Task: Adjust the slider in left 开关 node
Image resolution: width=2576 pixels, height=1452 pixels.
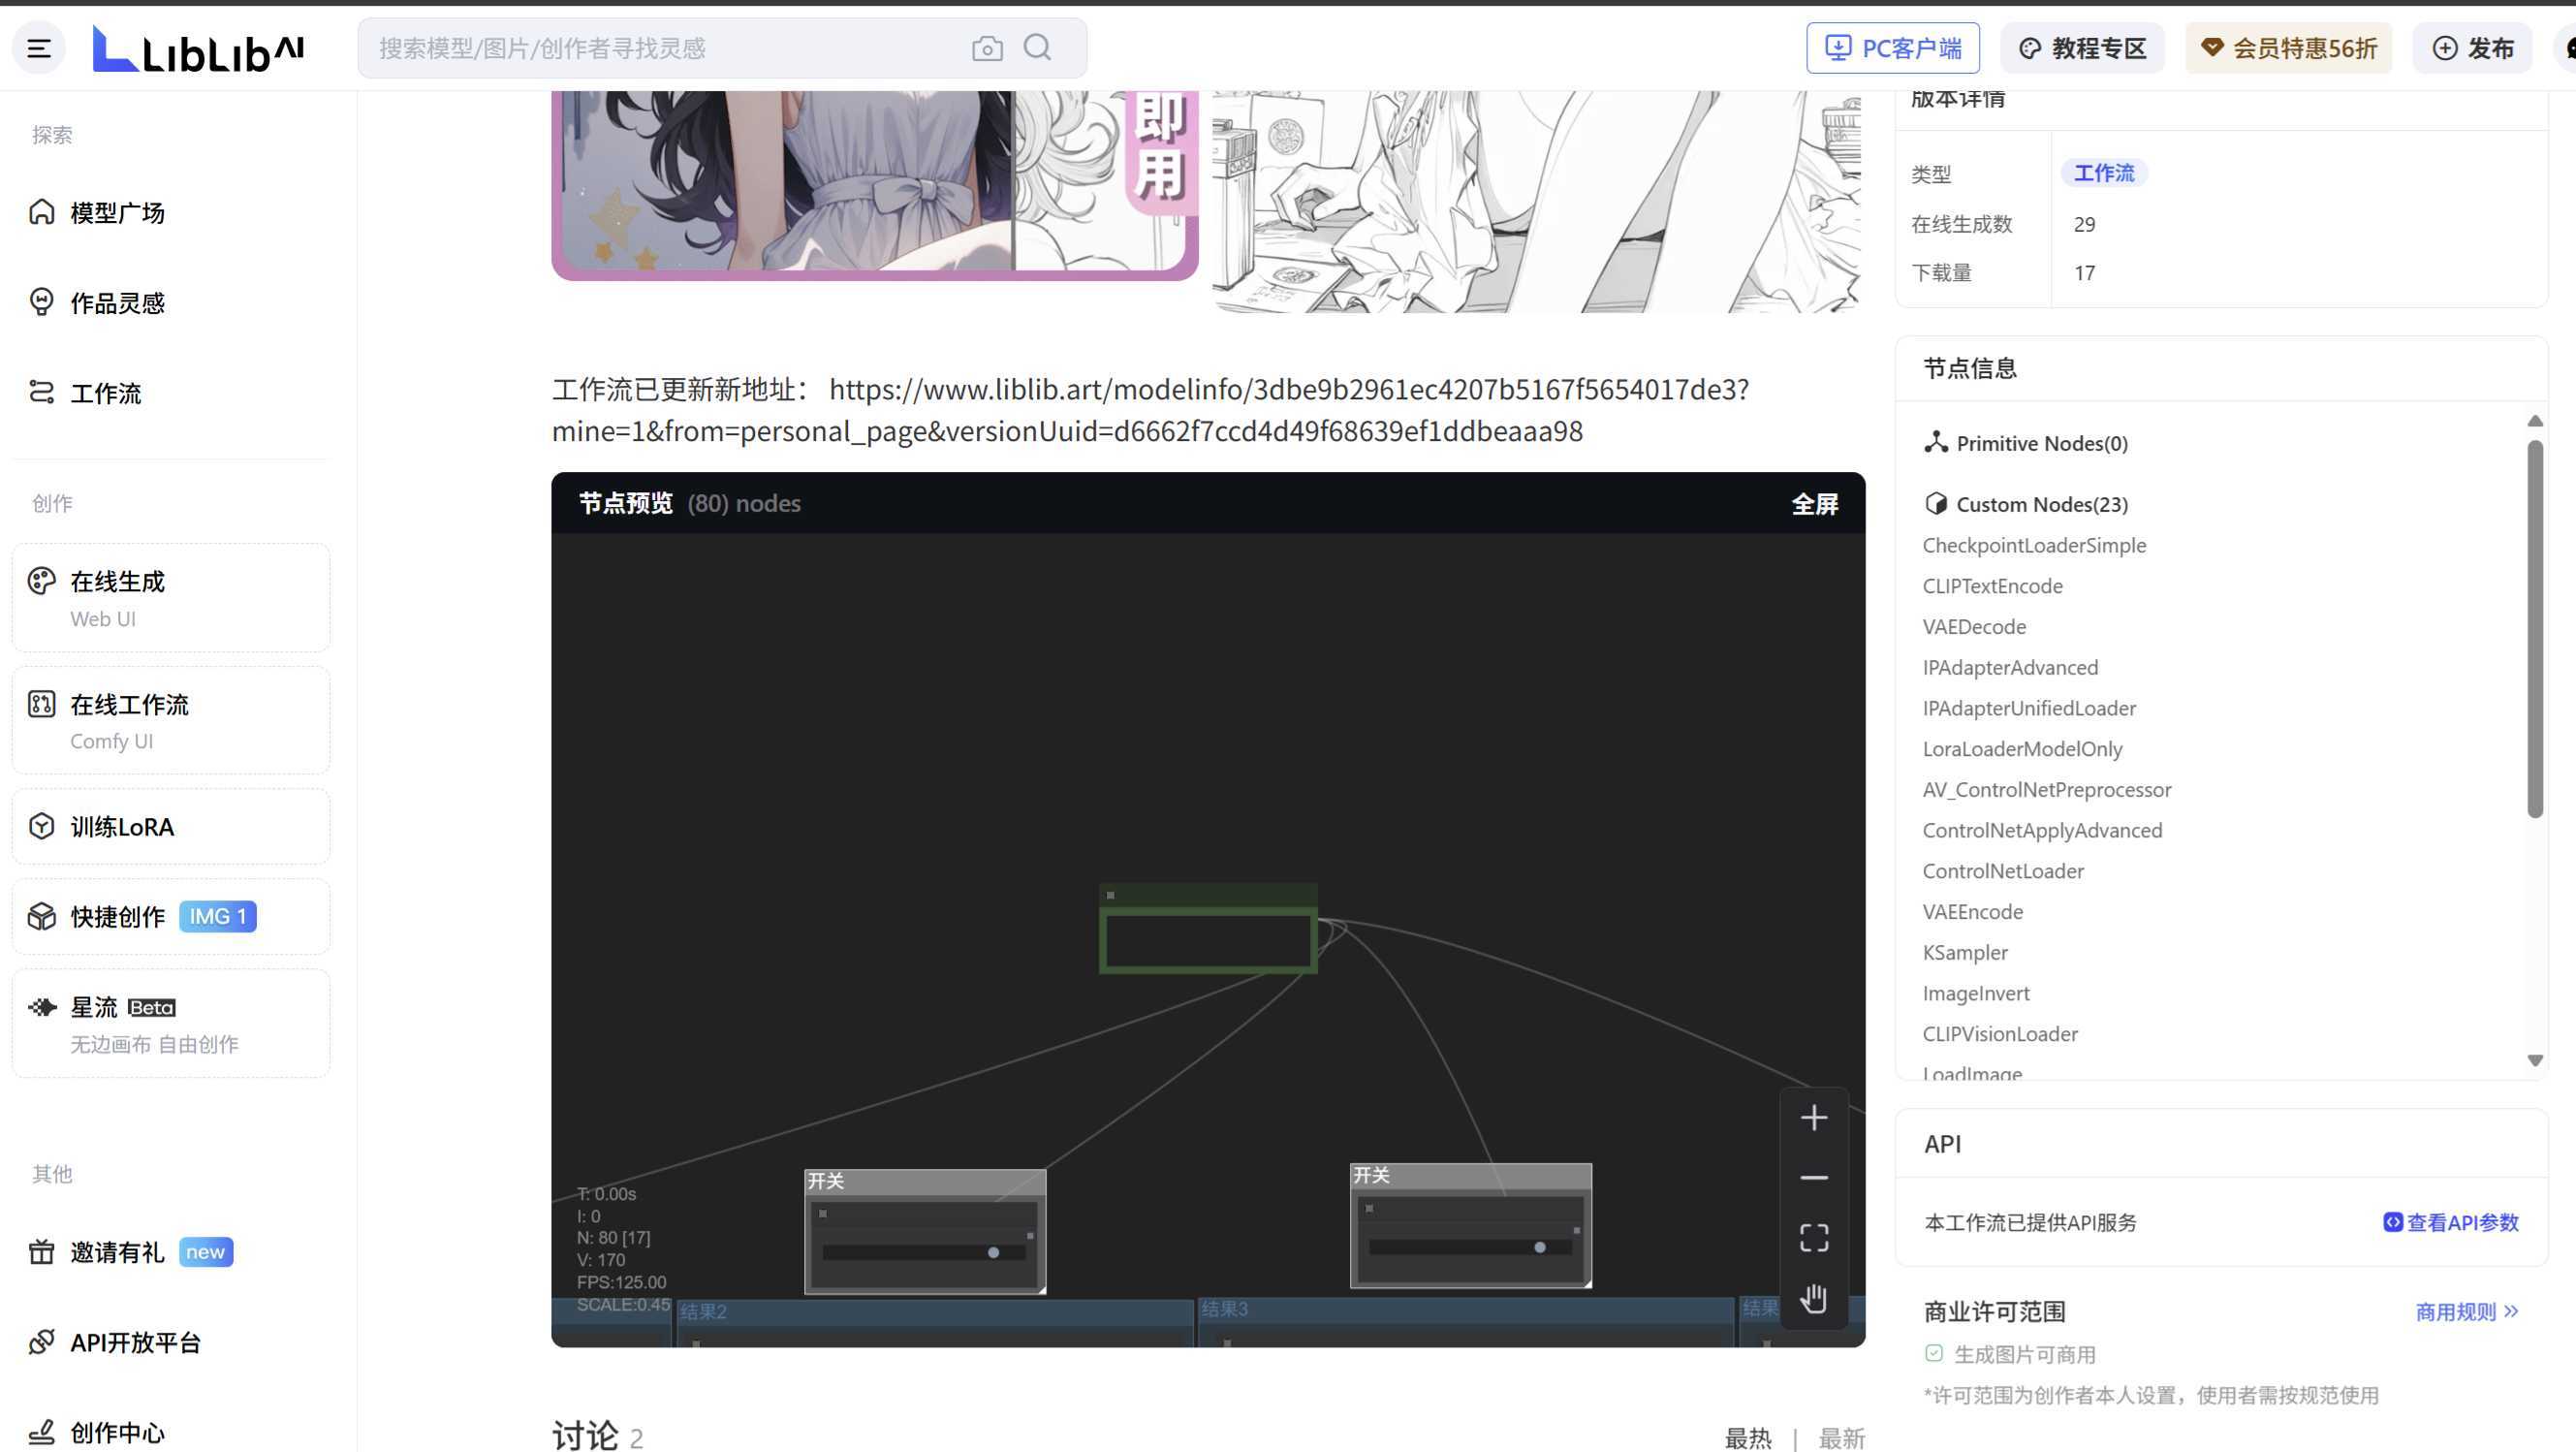Action: (924, 1252)
